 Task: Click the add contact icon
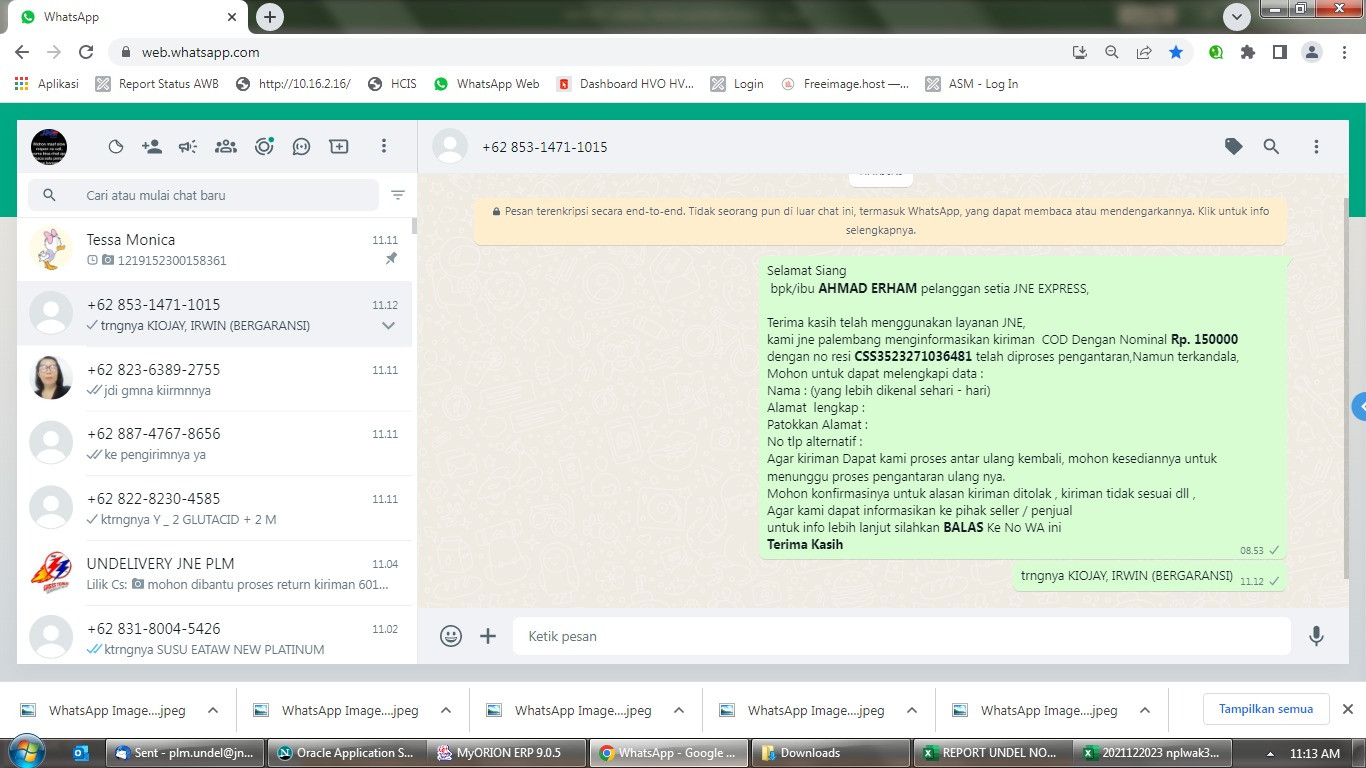point(152,147)
